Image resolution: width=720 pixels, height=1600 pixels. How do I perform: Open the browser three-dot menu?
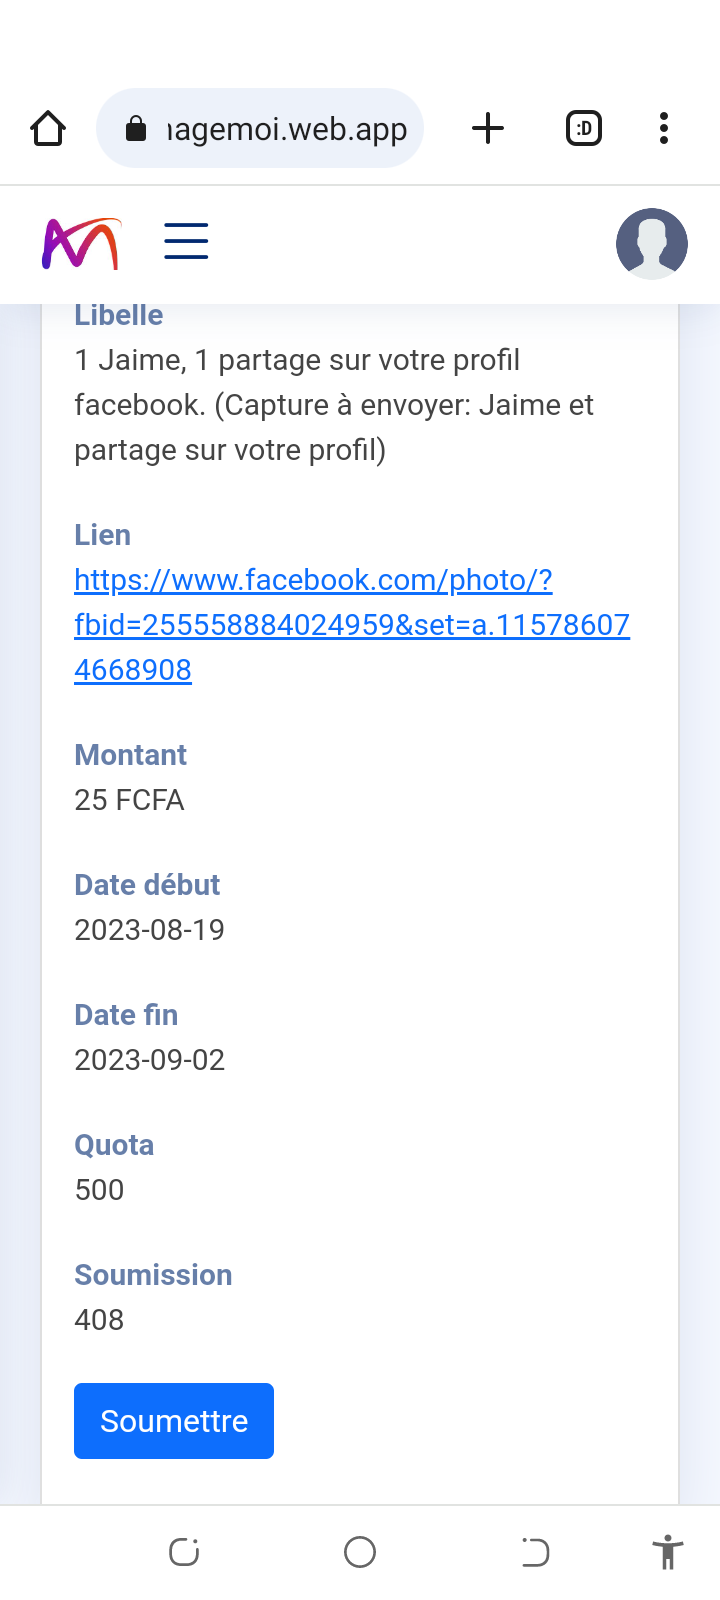pos(664,129)
